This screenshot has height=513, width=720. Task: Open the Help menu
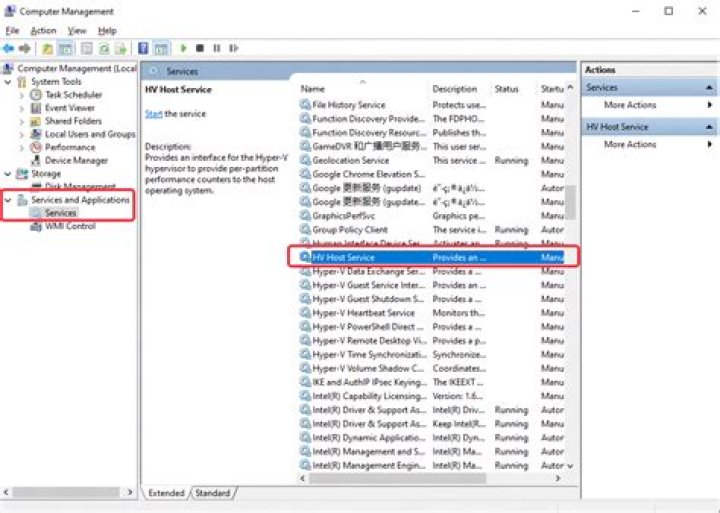pos(107,31)
